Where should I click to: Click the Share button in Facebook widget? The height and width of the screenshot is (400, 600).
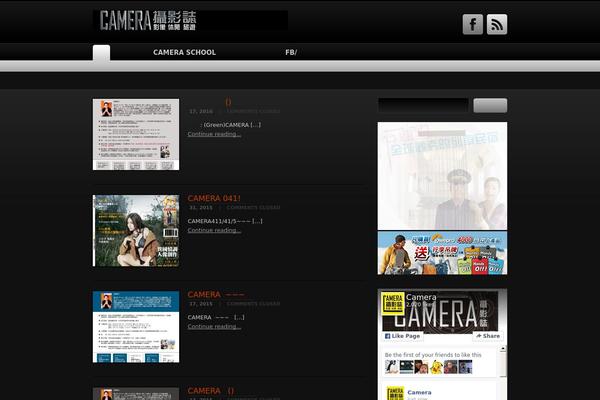[x=488, y=336]
